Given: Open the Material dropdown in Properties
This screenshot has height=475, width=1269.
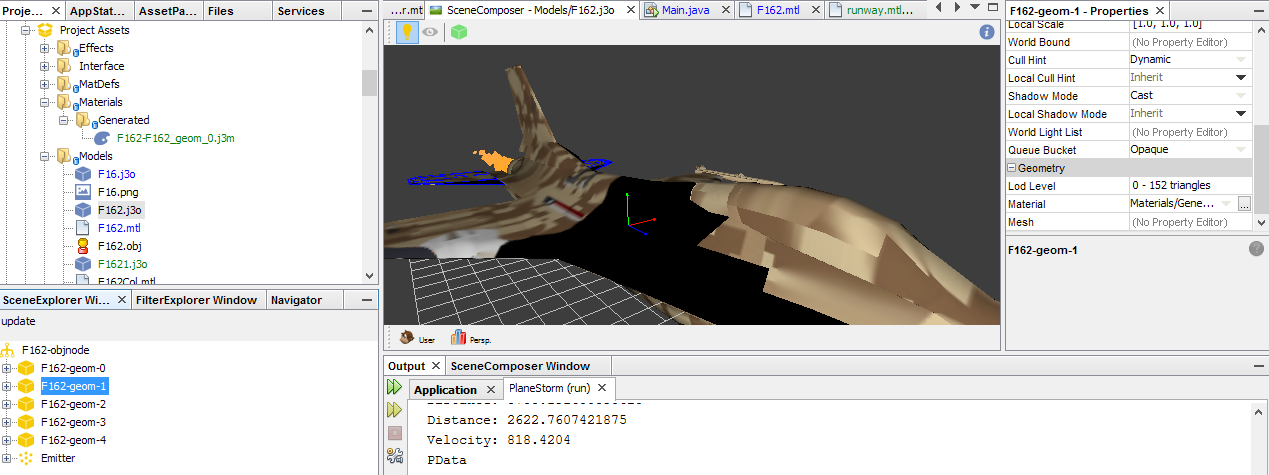Looking at the screenshot, I should (1227, 203).
